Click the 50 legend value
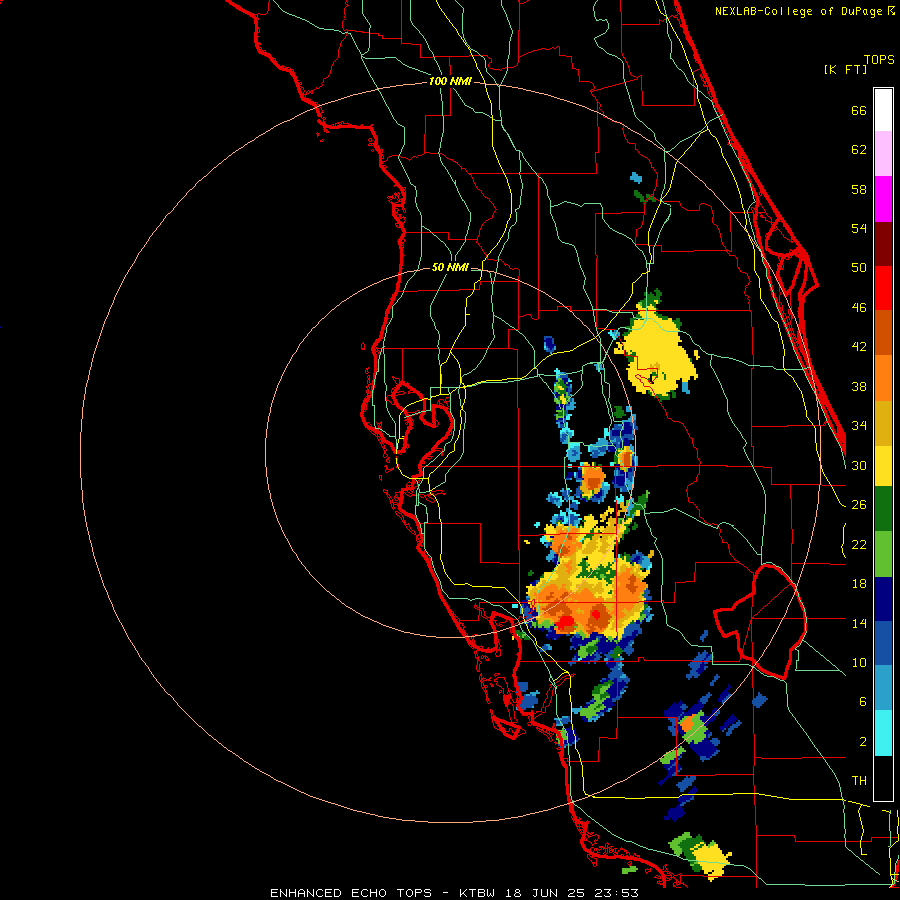The image size is (900, 900). tap(859, 268)
